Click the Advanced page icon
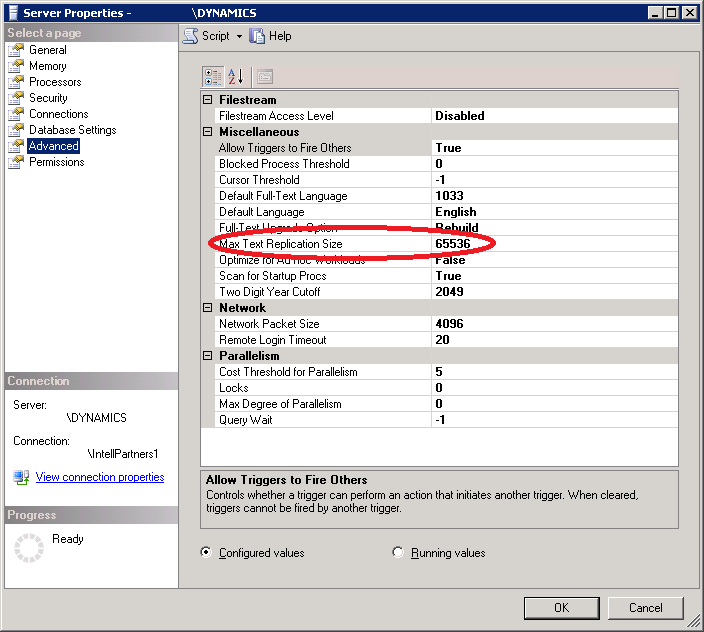The height and width of the screenshot is (632, 704). [x=16, y=146]
